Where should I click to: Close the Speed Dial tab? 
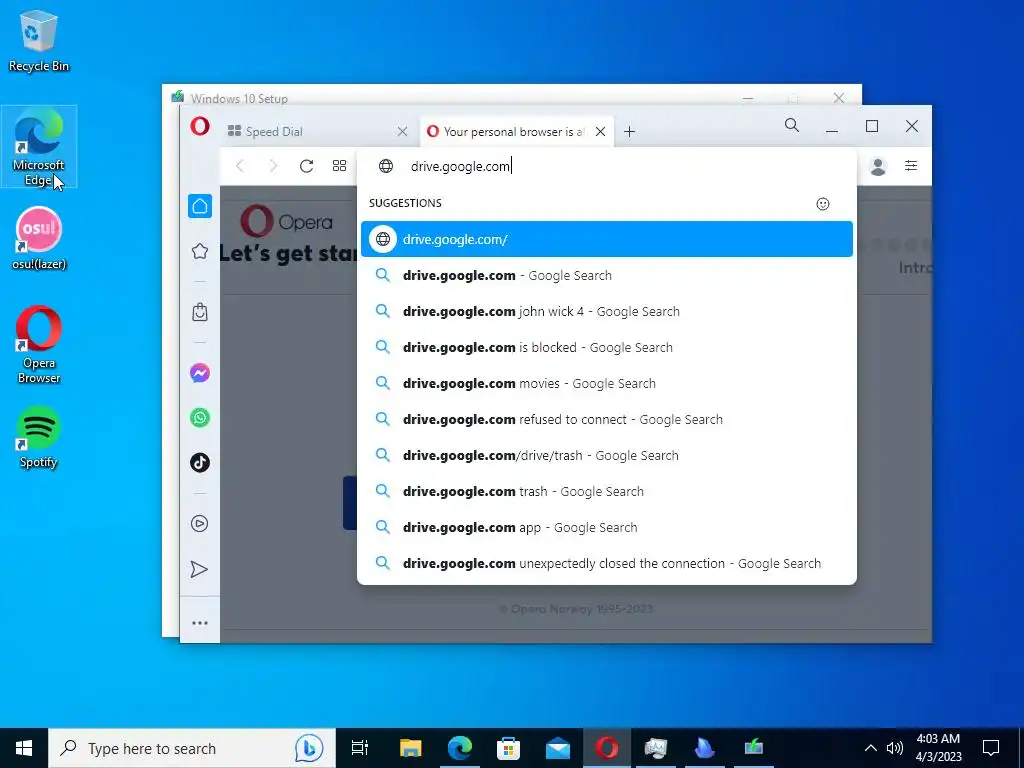pos(402,132)
